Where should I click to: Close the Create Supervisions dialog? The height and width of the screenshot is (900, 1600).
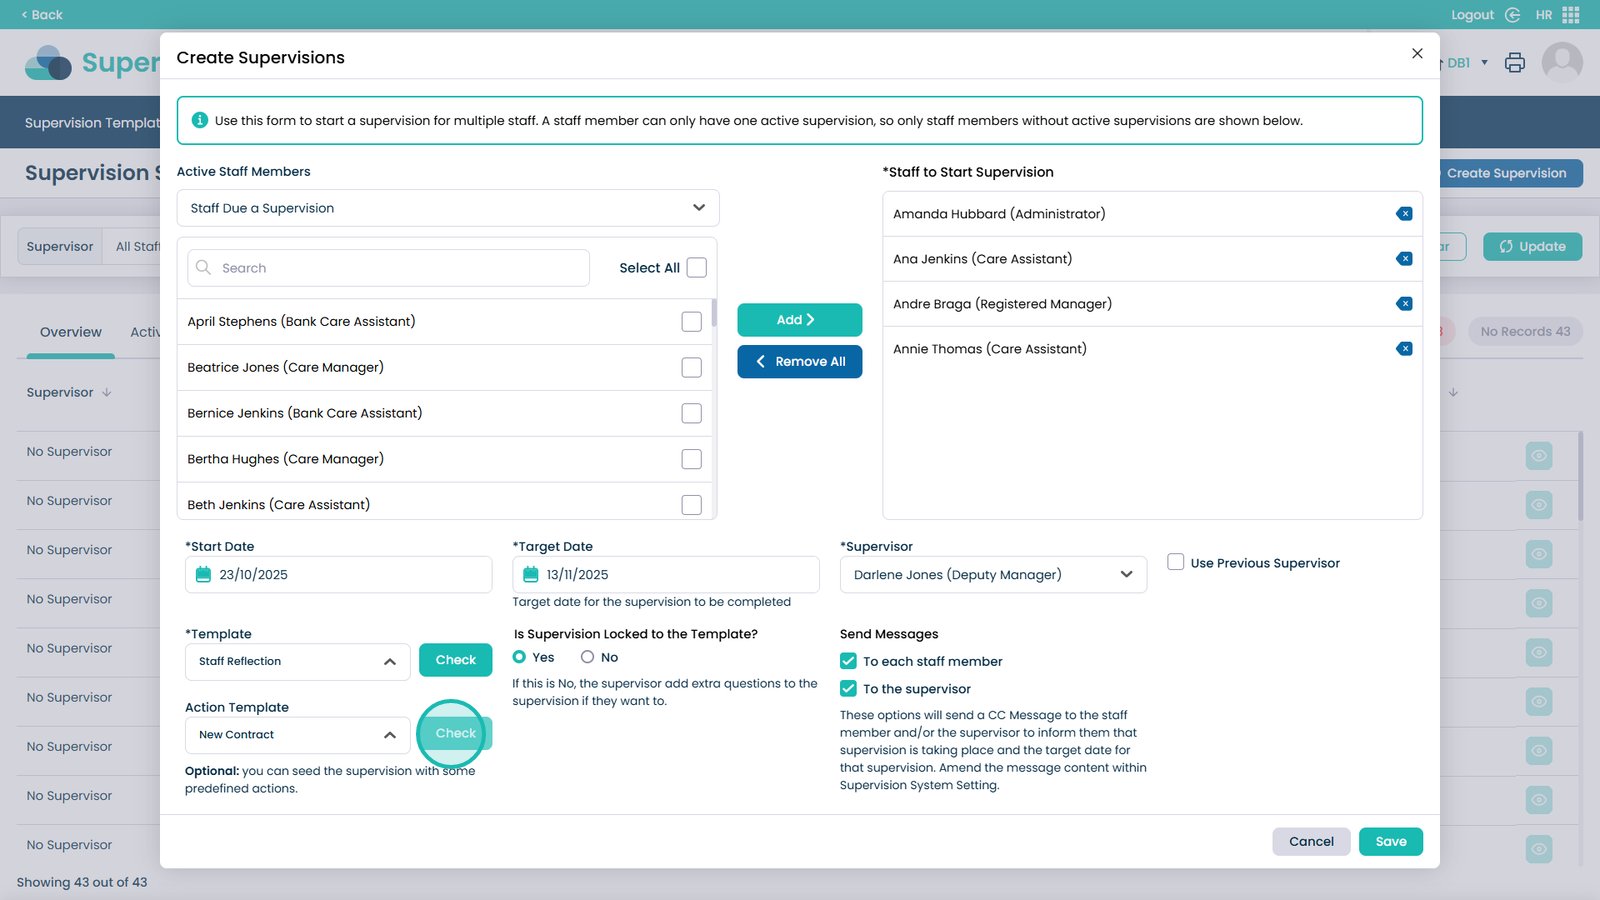[1417, 54]
